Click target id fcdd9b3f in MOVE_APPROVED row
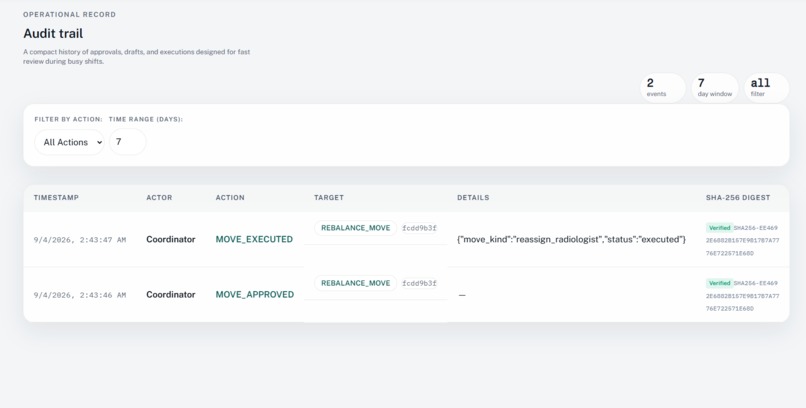 coord(419,283)
